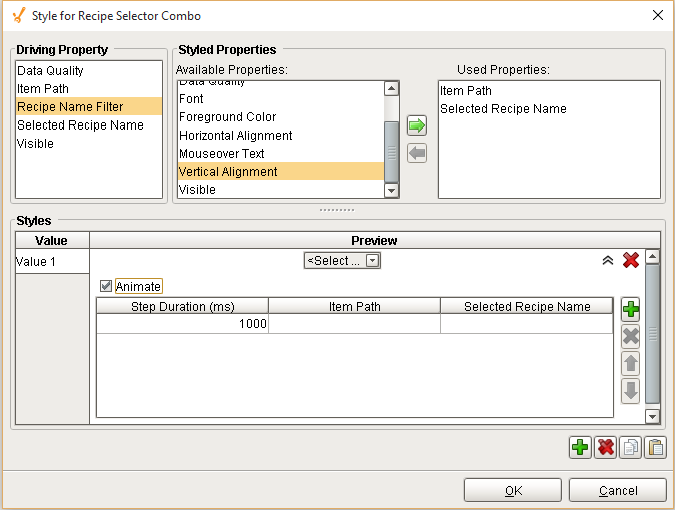Click left arrow to remove used property
Image resolution: width=675 pixels, height=510 pixels.
coord(417,153)
